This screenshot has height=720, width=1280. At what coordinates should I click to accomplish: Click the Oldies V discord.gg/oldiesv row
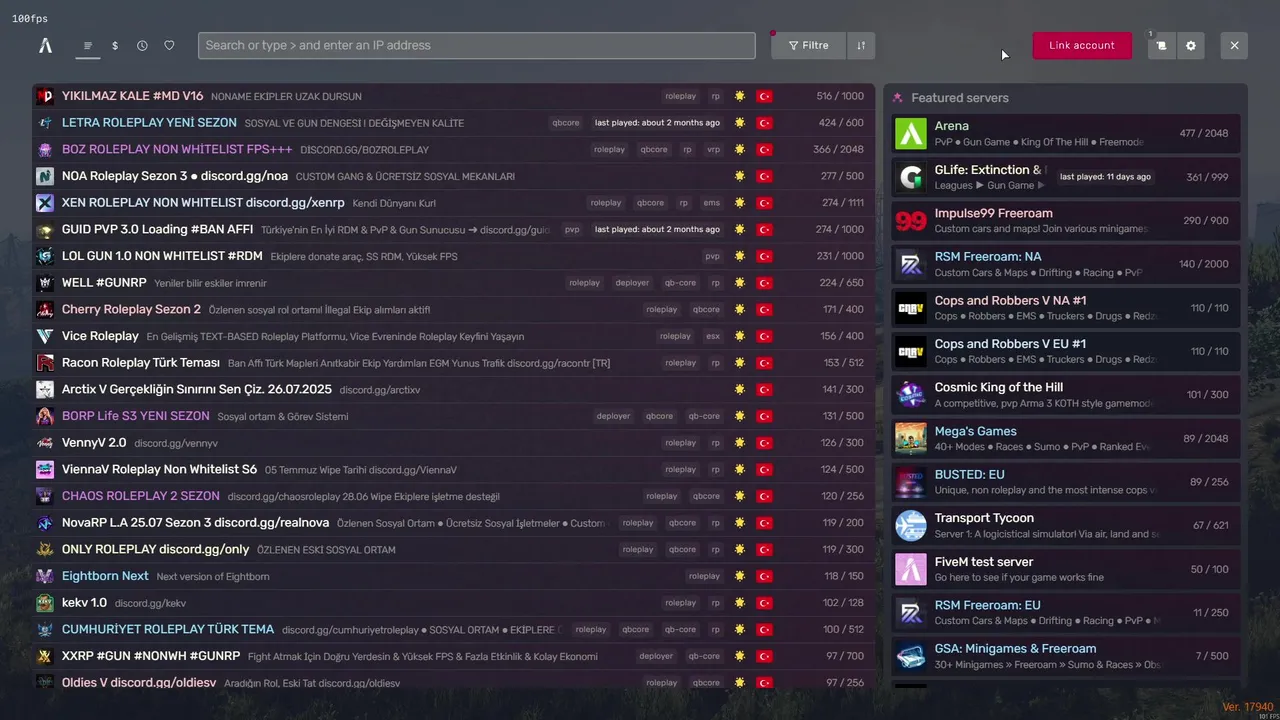pyautogui.click(x=454, y=682)
